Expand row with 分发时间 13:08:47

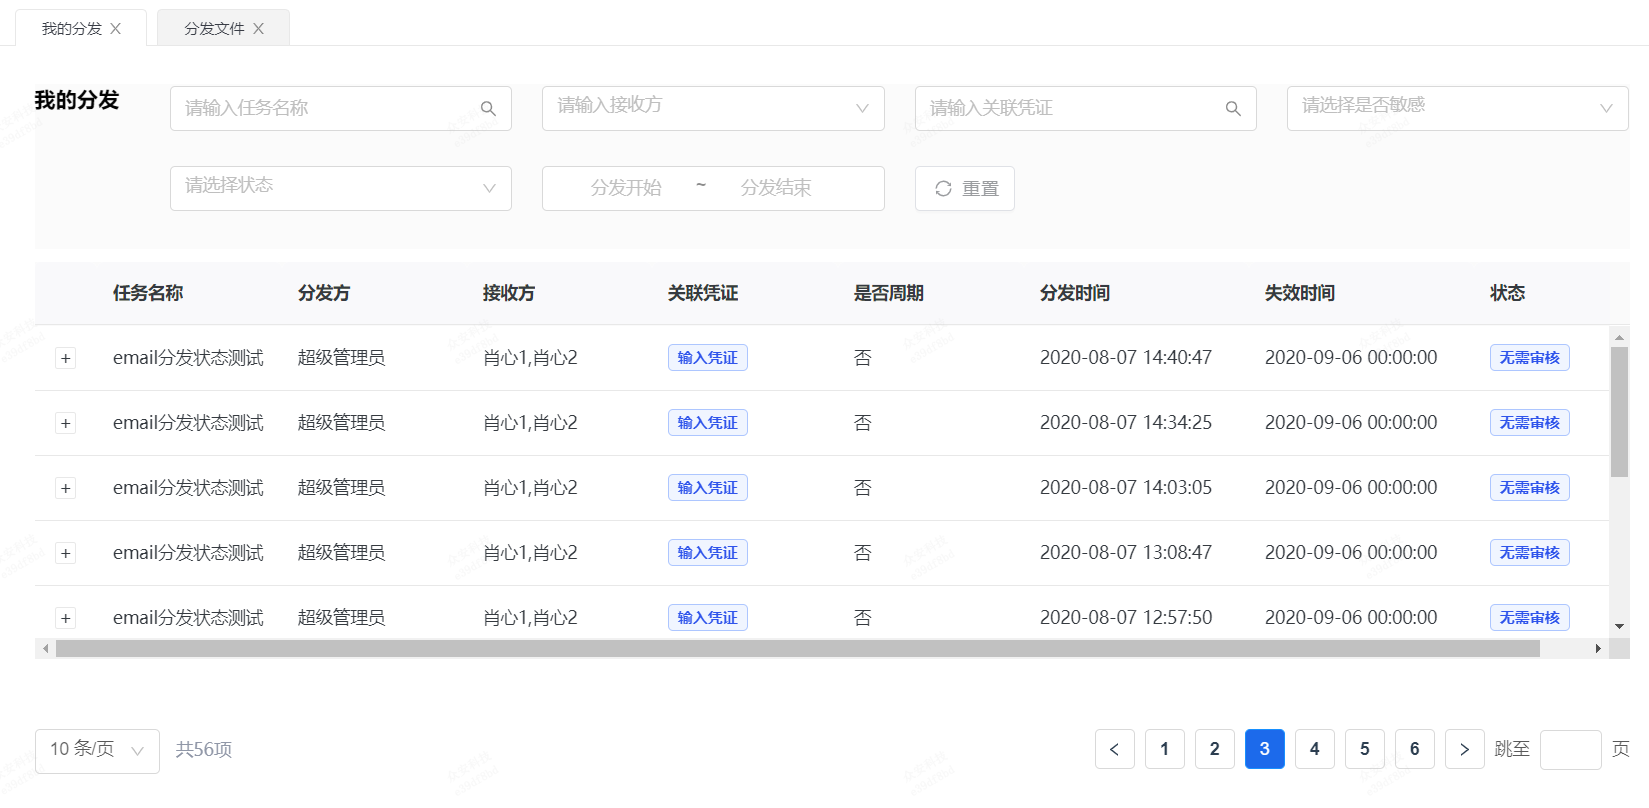[66, 553]
